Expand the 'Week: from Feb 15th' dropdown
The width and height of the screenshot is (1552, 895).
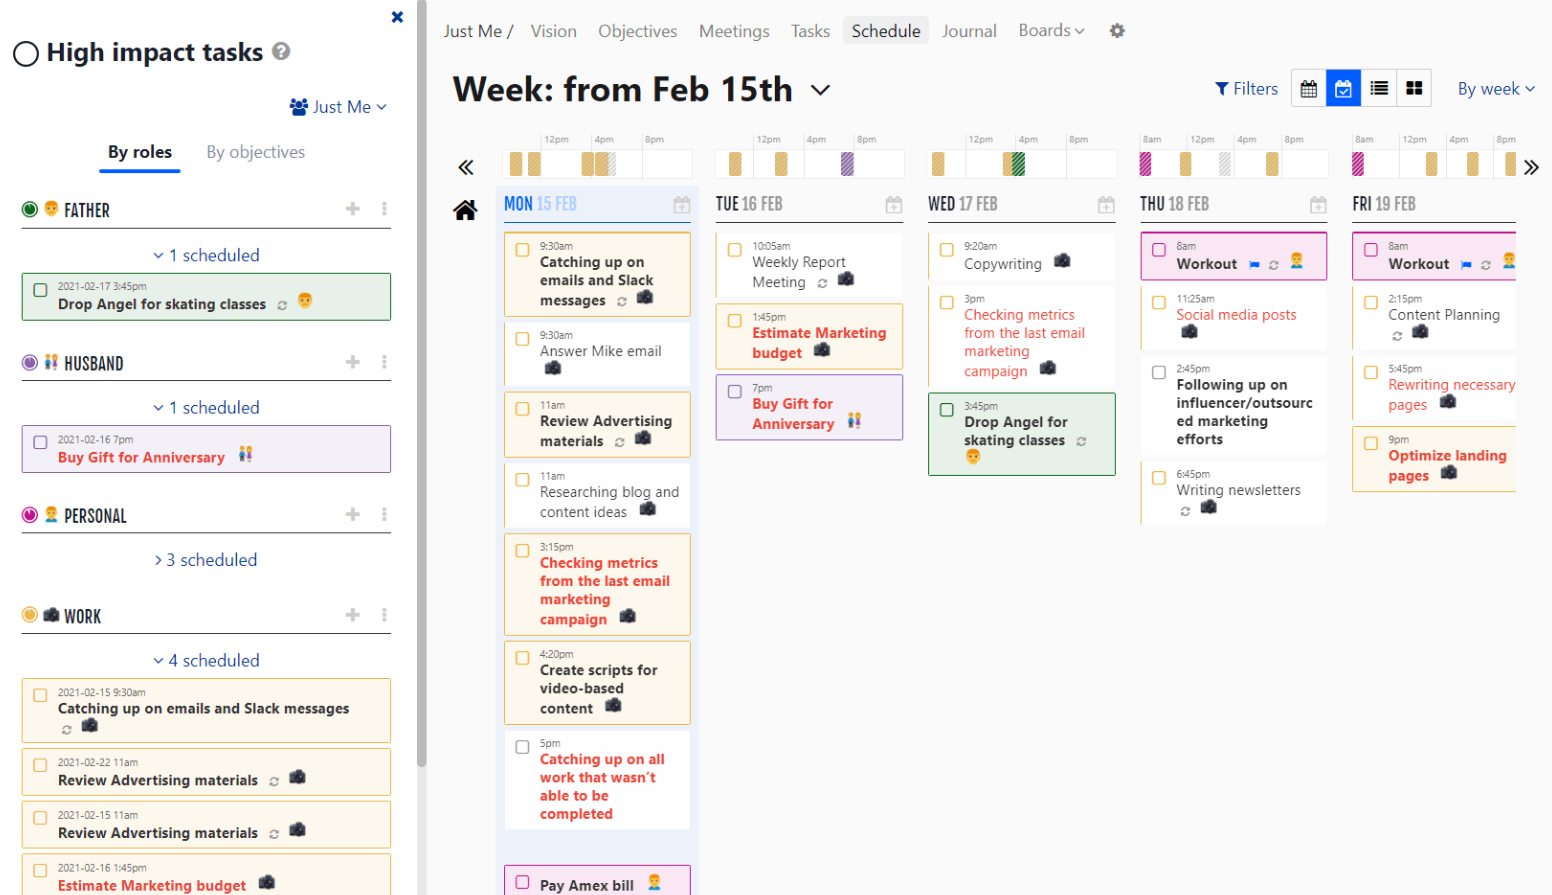coord(820,89)
